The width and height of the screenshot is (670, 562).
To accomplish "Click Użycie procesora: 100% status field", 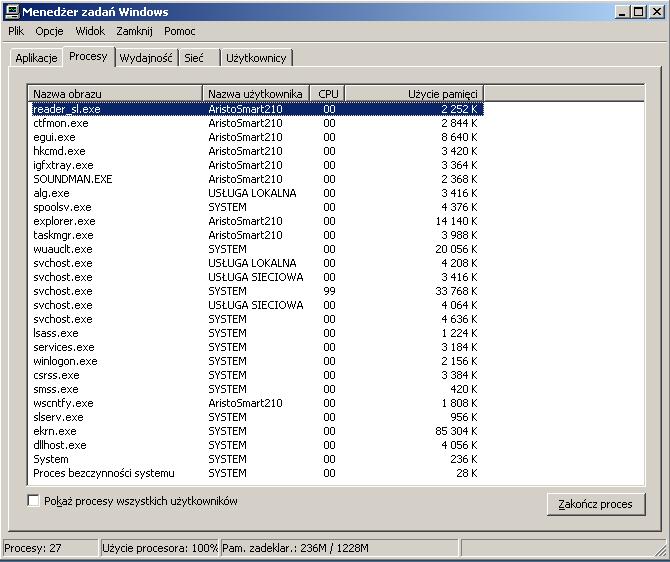I will pyautogui.click(x=160, y=548).
